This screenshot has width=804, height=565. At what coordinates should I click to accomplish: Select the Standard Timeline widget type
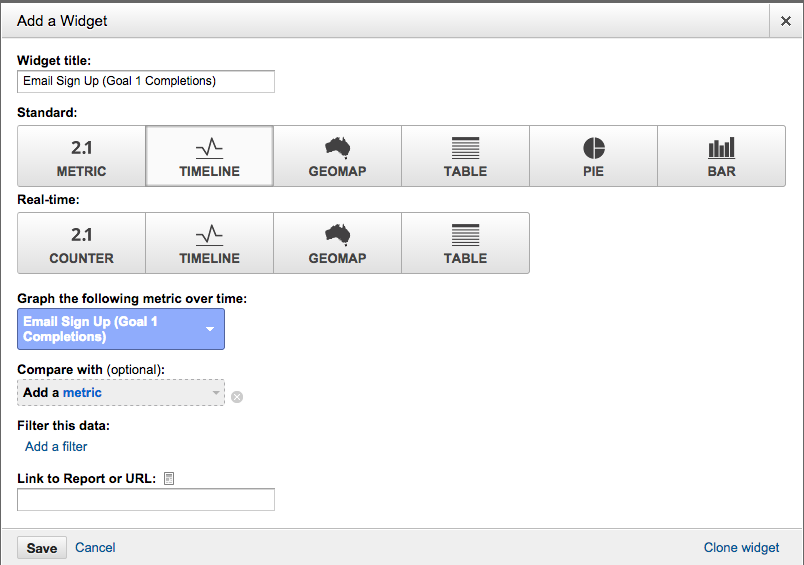click(x=209, y=156)
